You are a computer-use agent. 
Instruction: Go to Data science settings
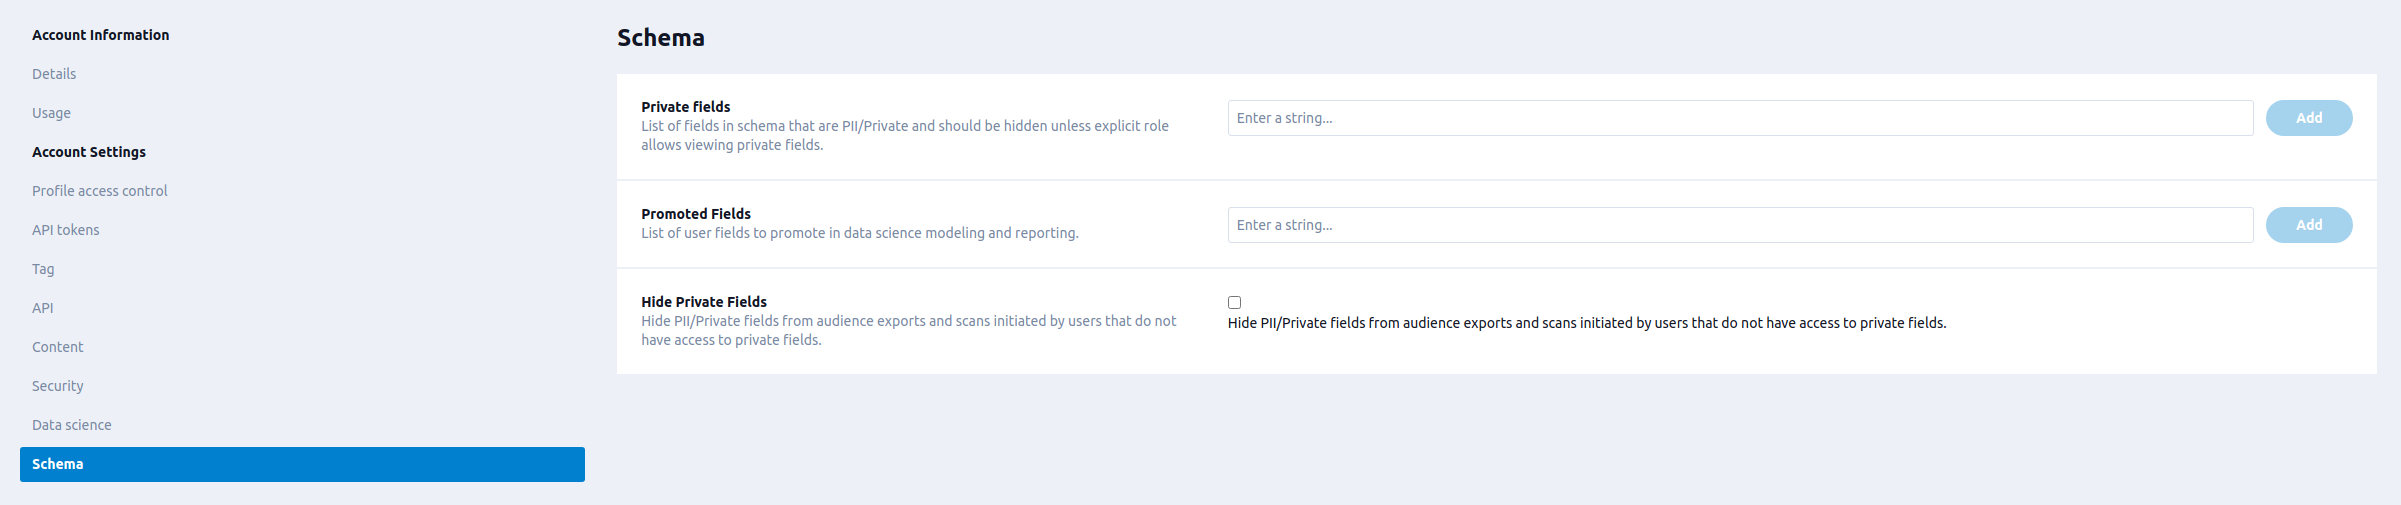(x=72, y=425)
